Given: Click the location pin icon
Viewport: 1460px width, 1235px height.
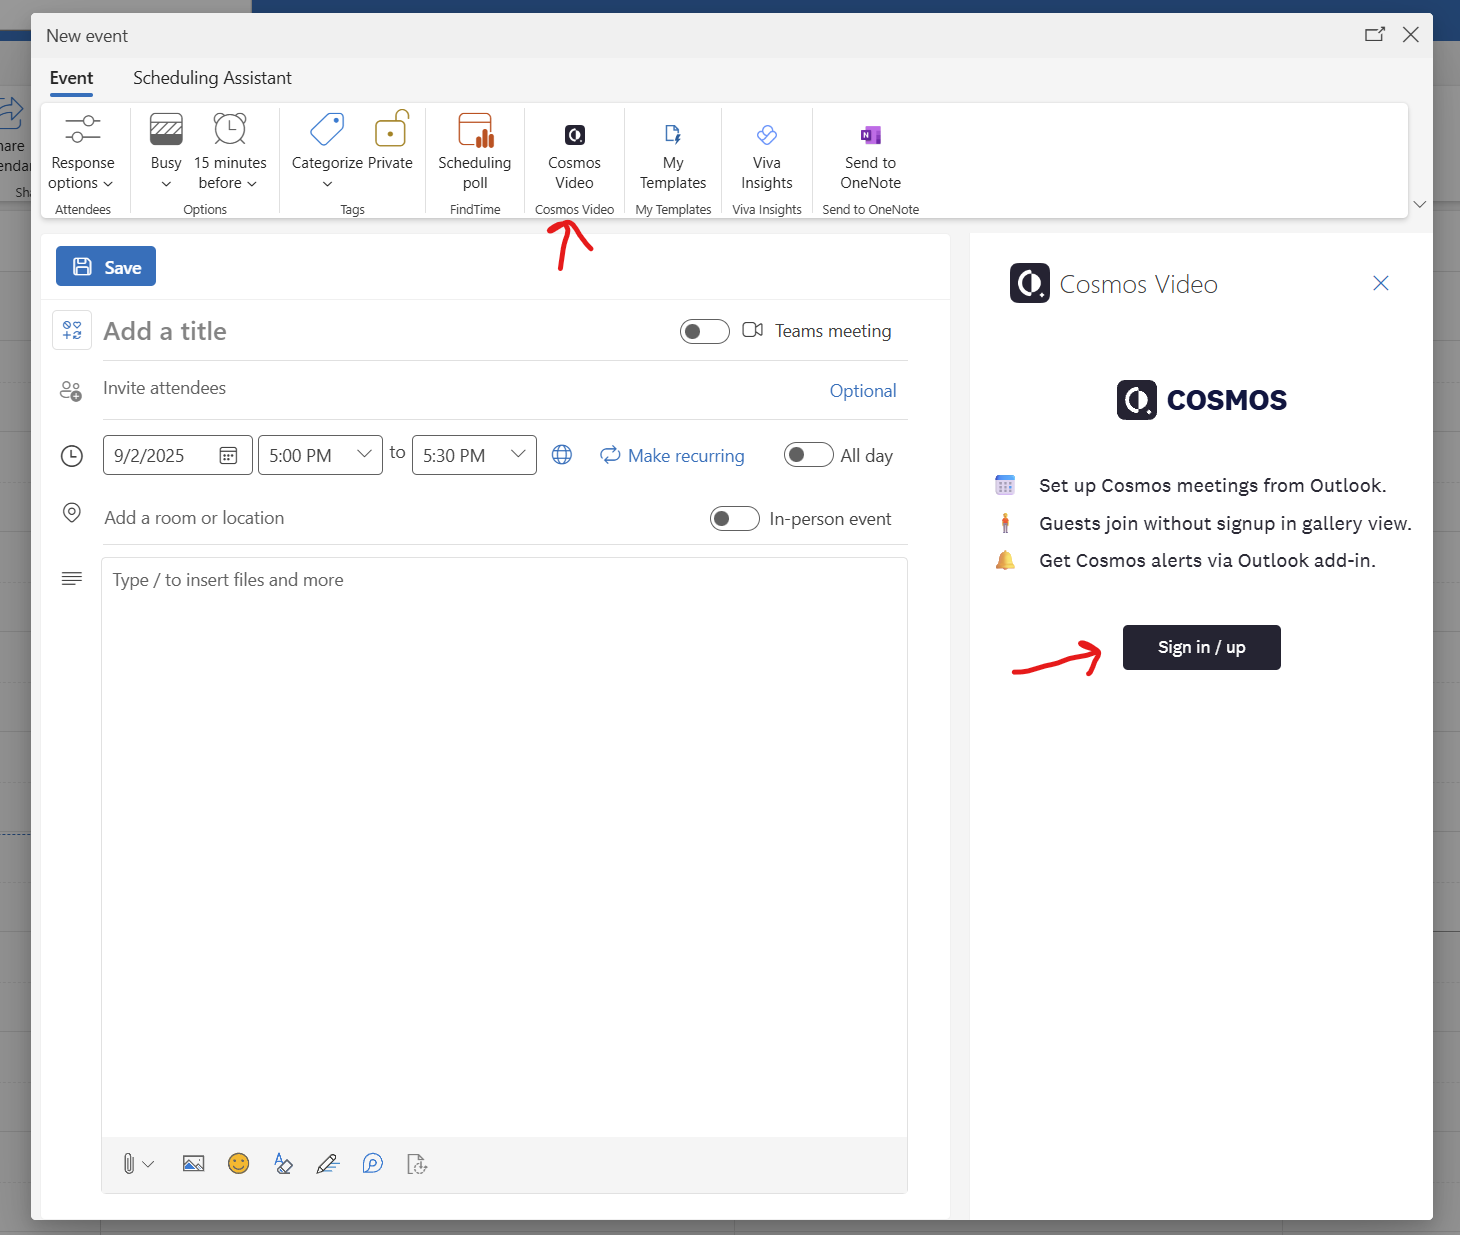Looking at the screenshot, I should (x=72, y=513).
